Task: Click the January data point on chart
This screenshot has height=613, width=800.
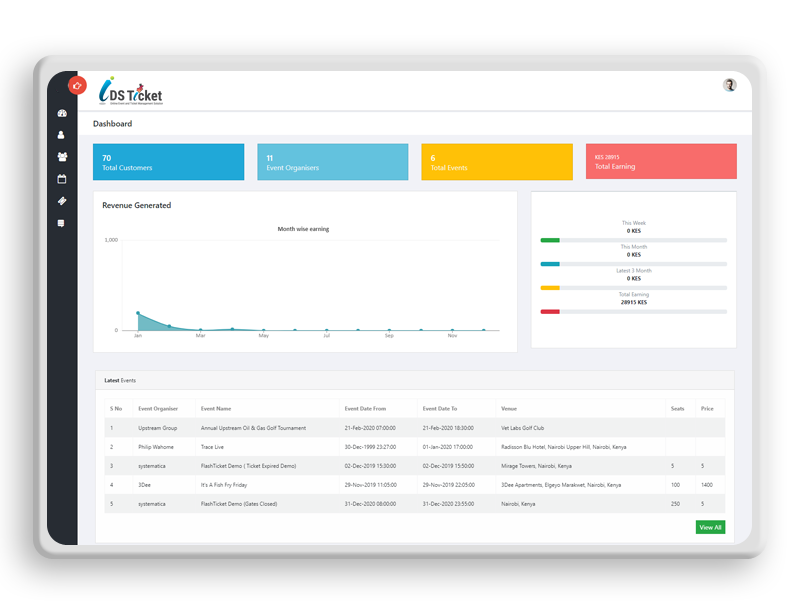Action: 138,314
